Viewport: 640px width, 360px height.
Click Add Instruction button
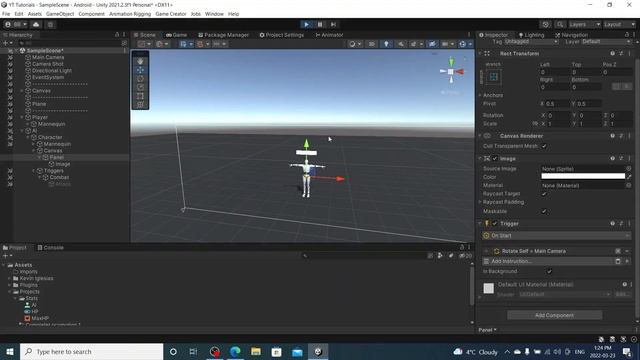pos(548,261)
